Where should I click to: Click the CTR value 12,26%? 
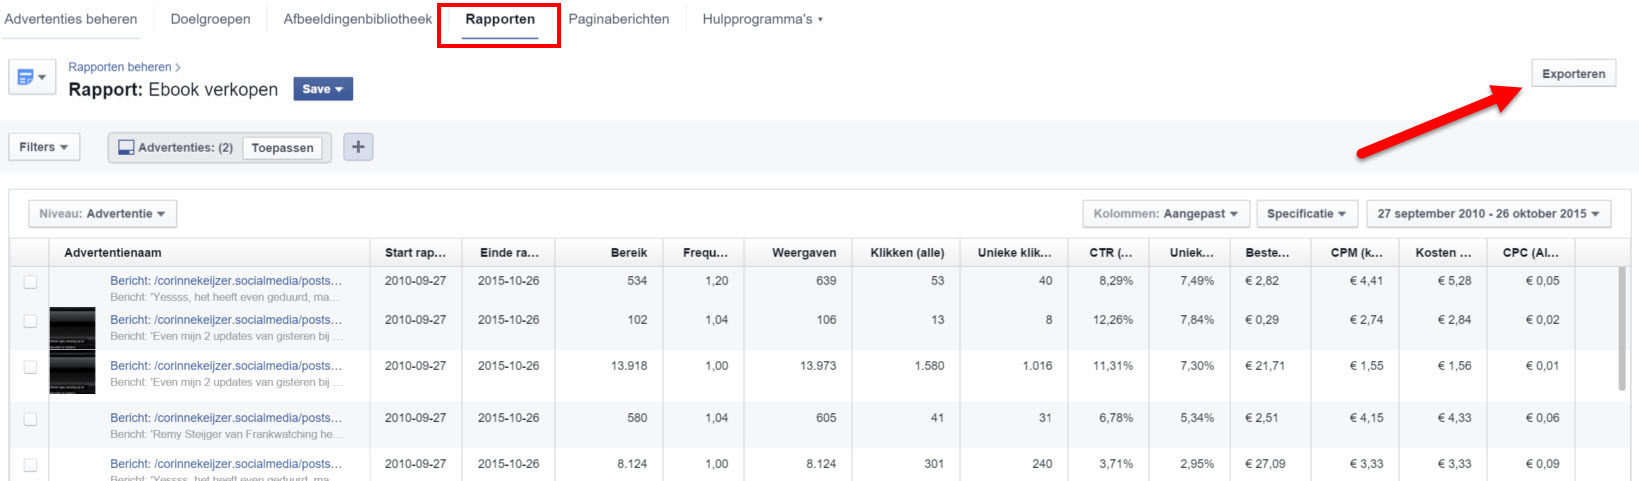pos(1113,320)
